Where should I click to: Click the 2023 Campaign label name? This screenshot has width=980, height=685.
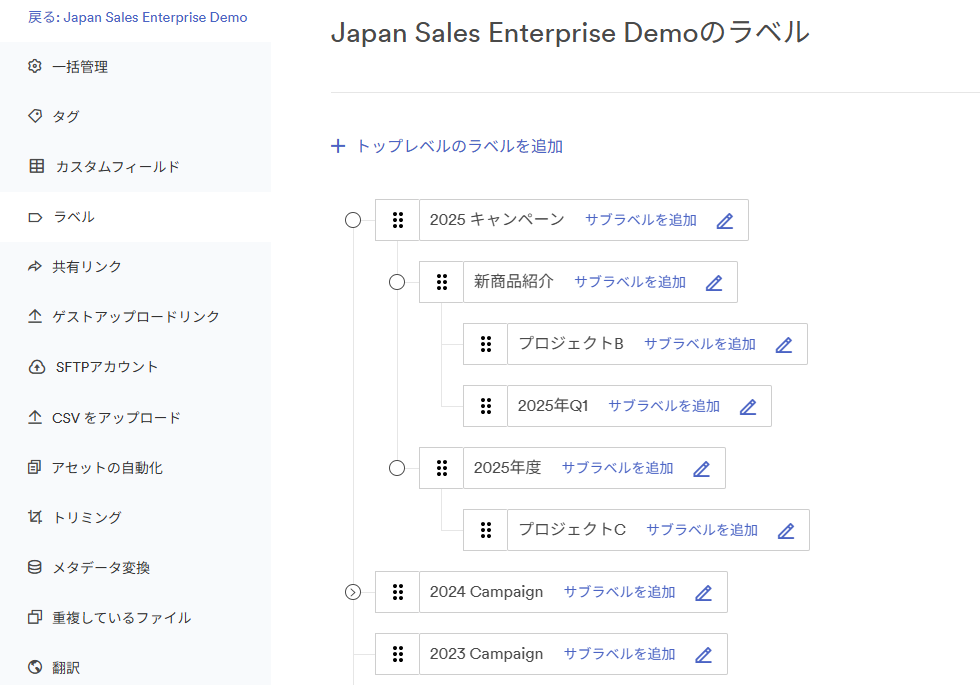pos(486,654)
